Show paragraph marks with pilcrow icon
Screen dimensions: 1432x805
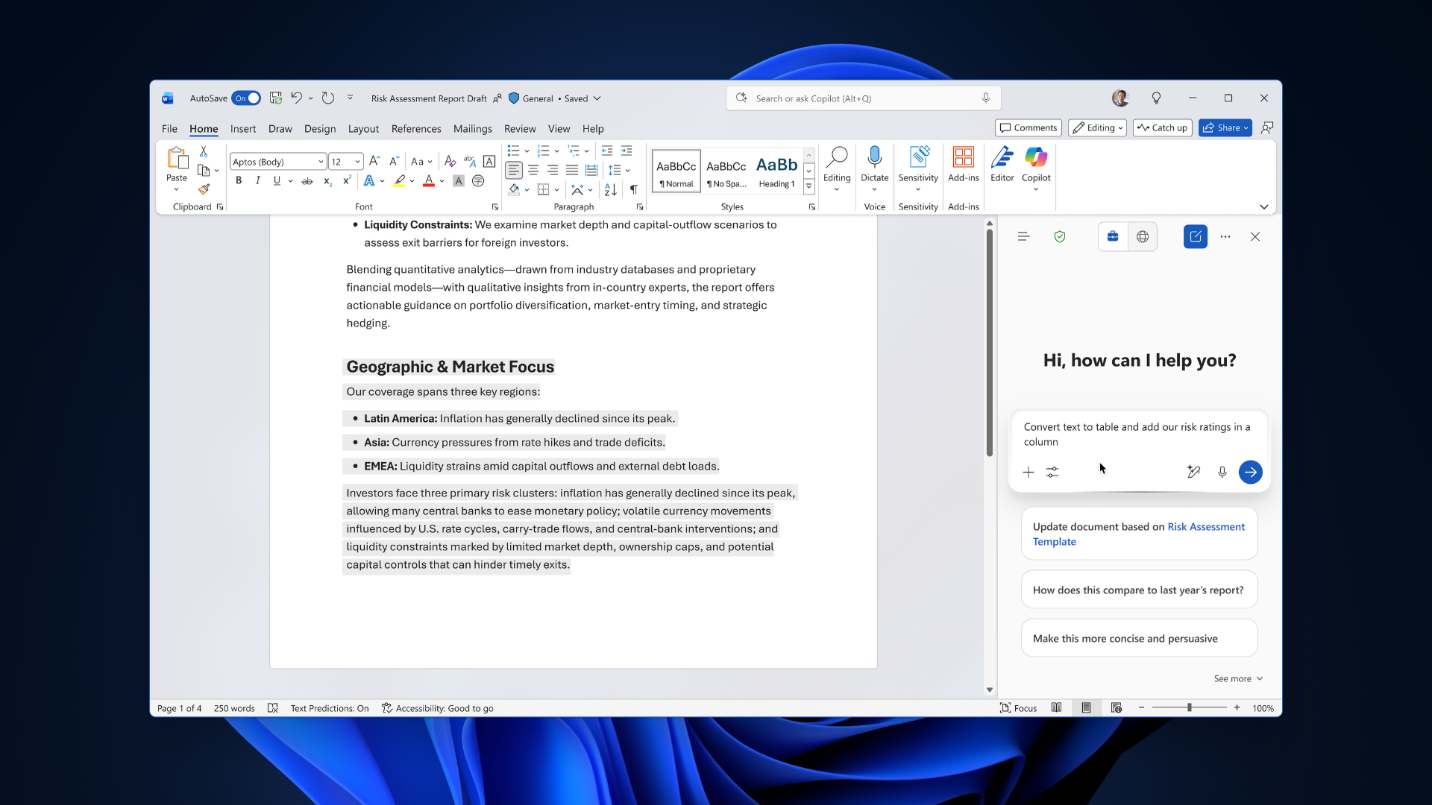633,190
